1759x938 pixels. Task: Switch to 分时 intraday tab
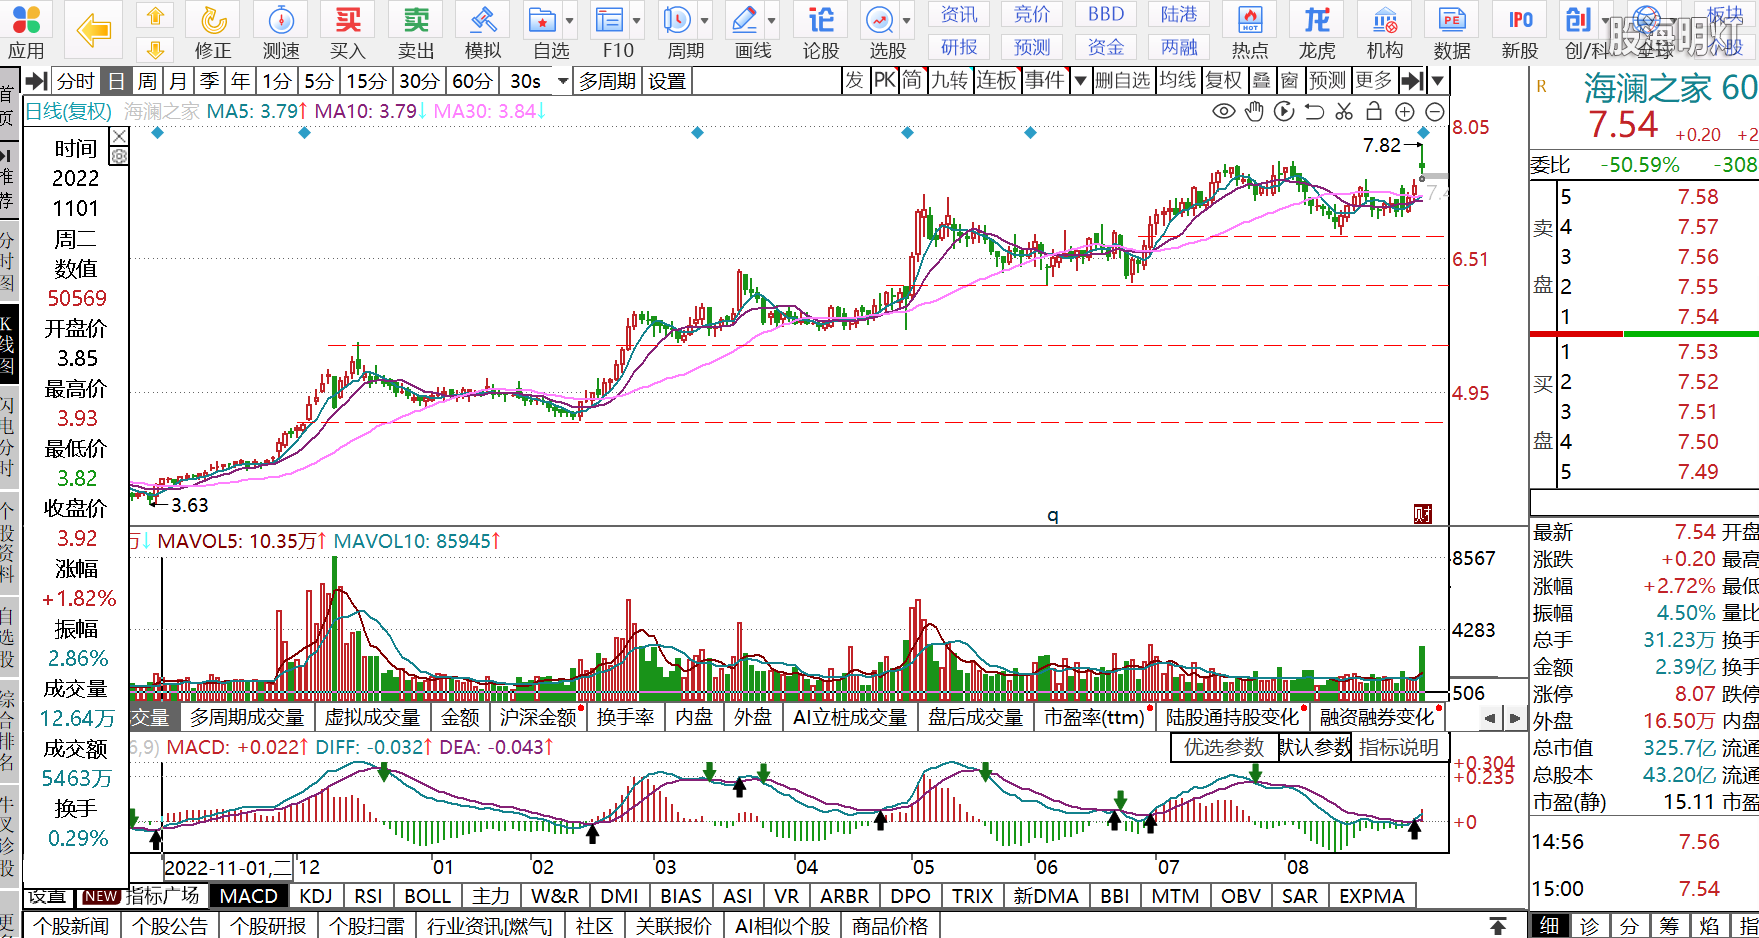76,82
